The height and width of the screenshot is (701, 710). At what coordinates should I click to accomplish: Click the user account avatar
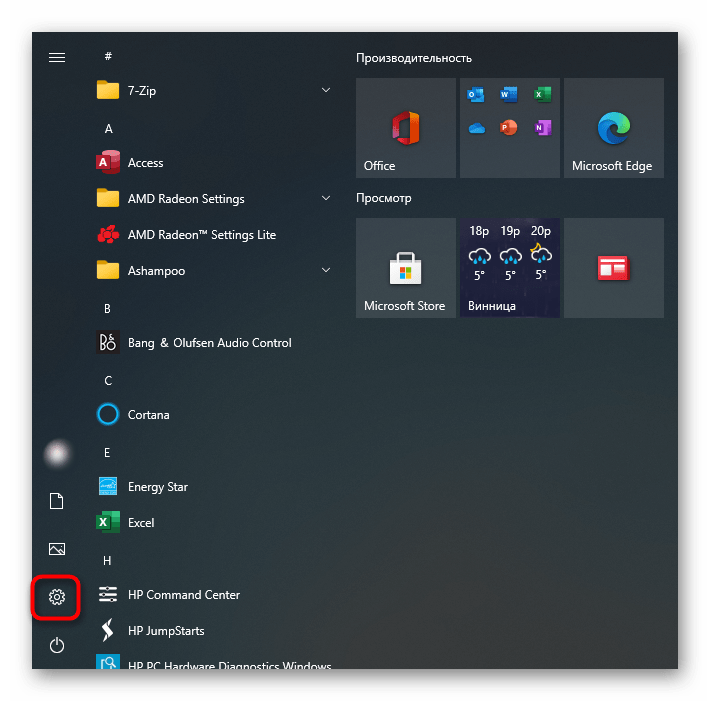57,453
